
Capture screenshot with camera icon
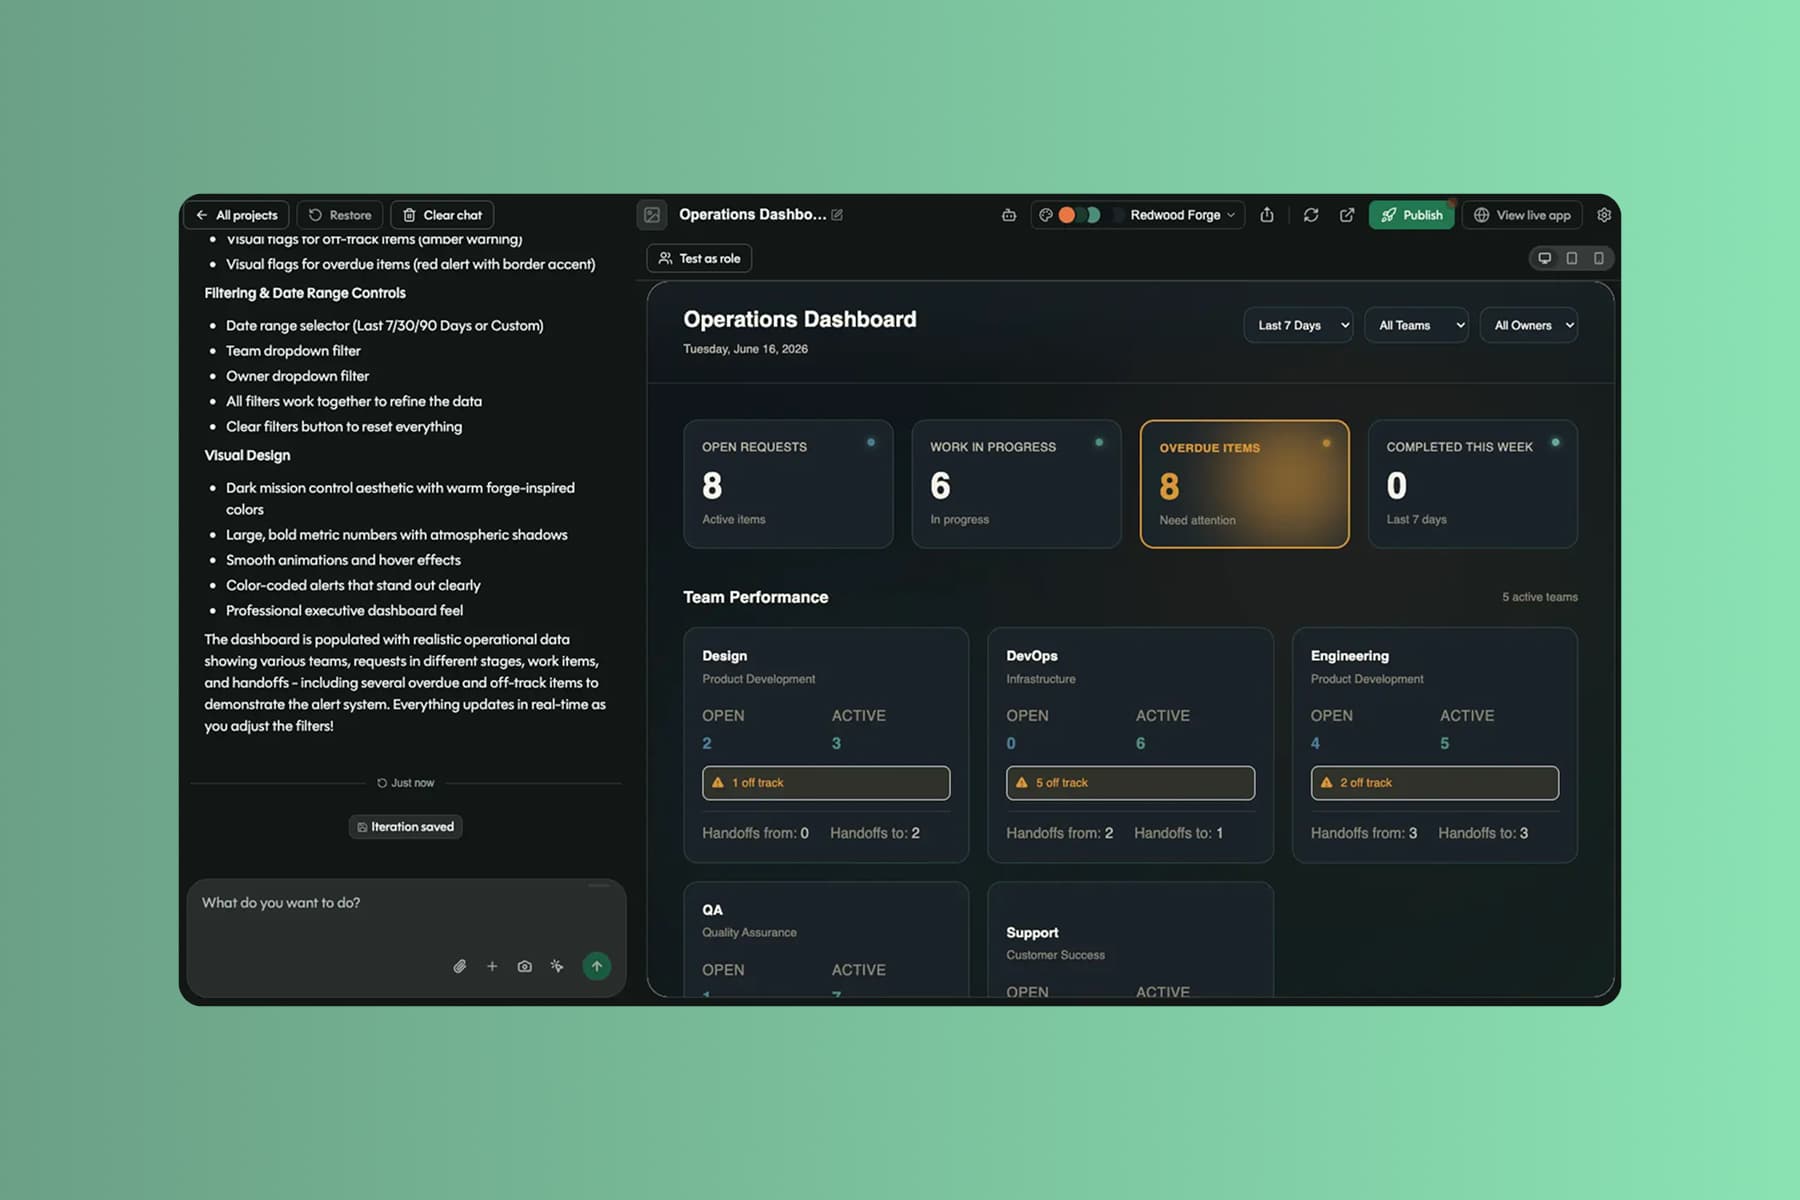point(524,966)
